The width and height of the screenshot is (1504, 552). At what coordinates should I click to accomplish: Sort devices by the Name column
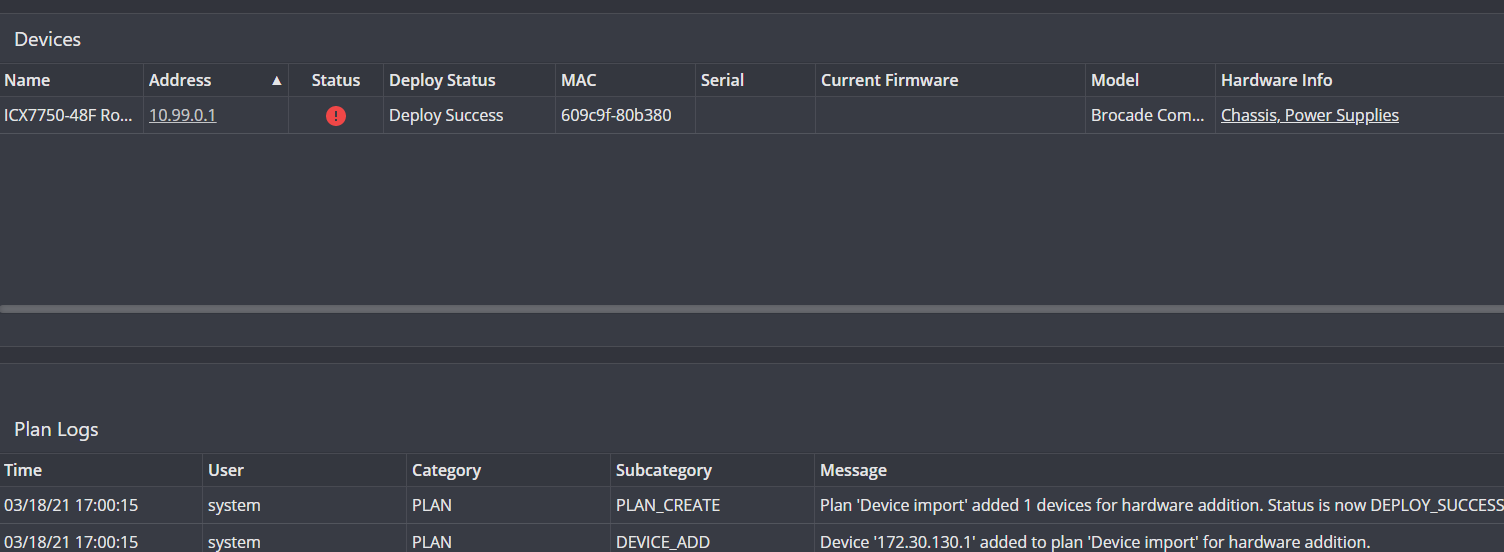[28, 81]
